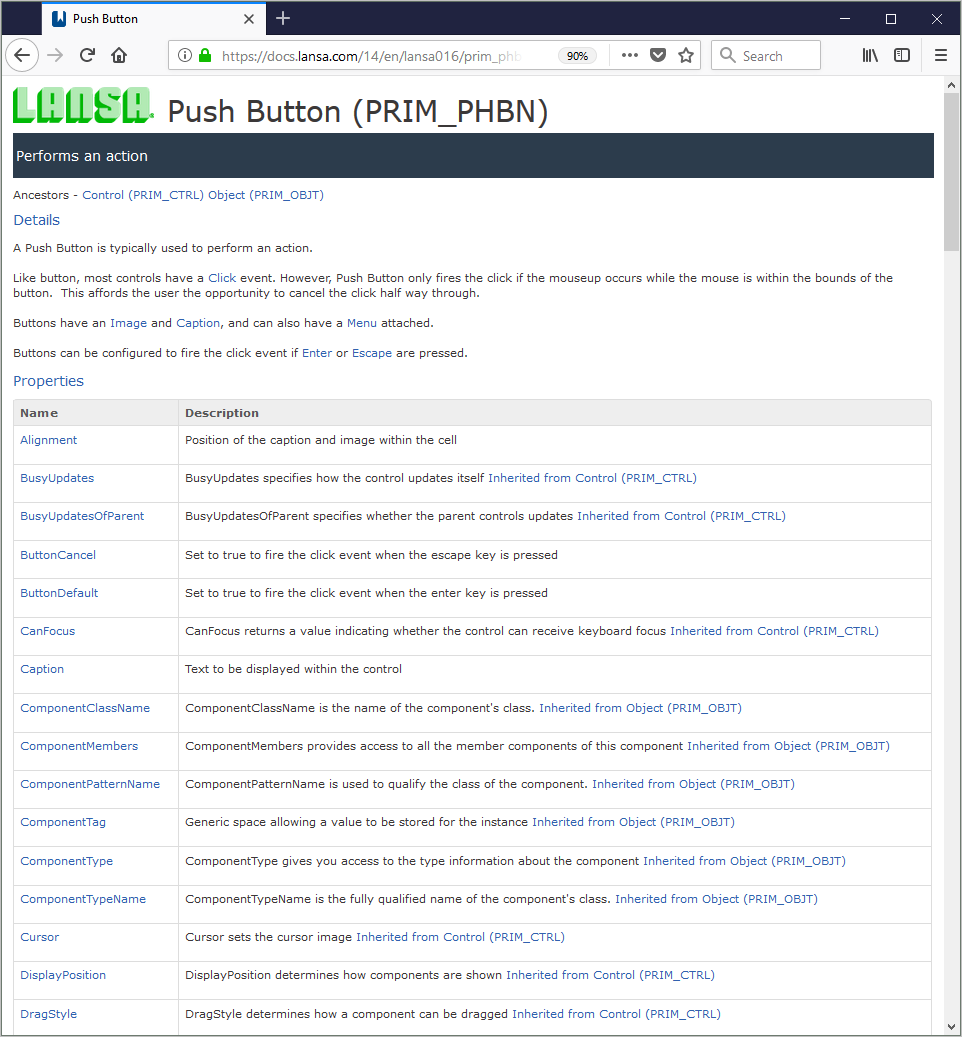Click the Performs an action banner text
Viewport: 962px width, 1037px height.
pos(82,156)
